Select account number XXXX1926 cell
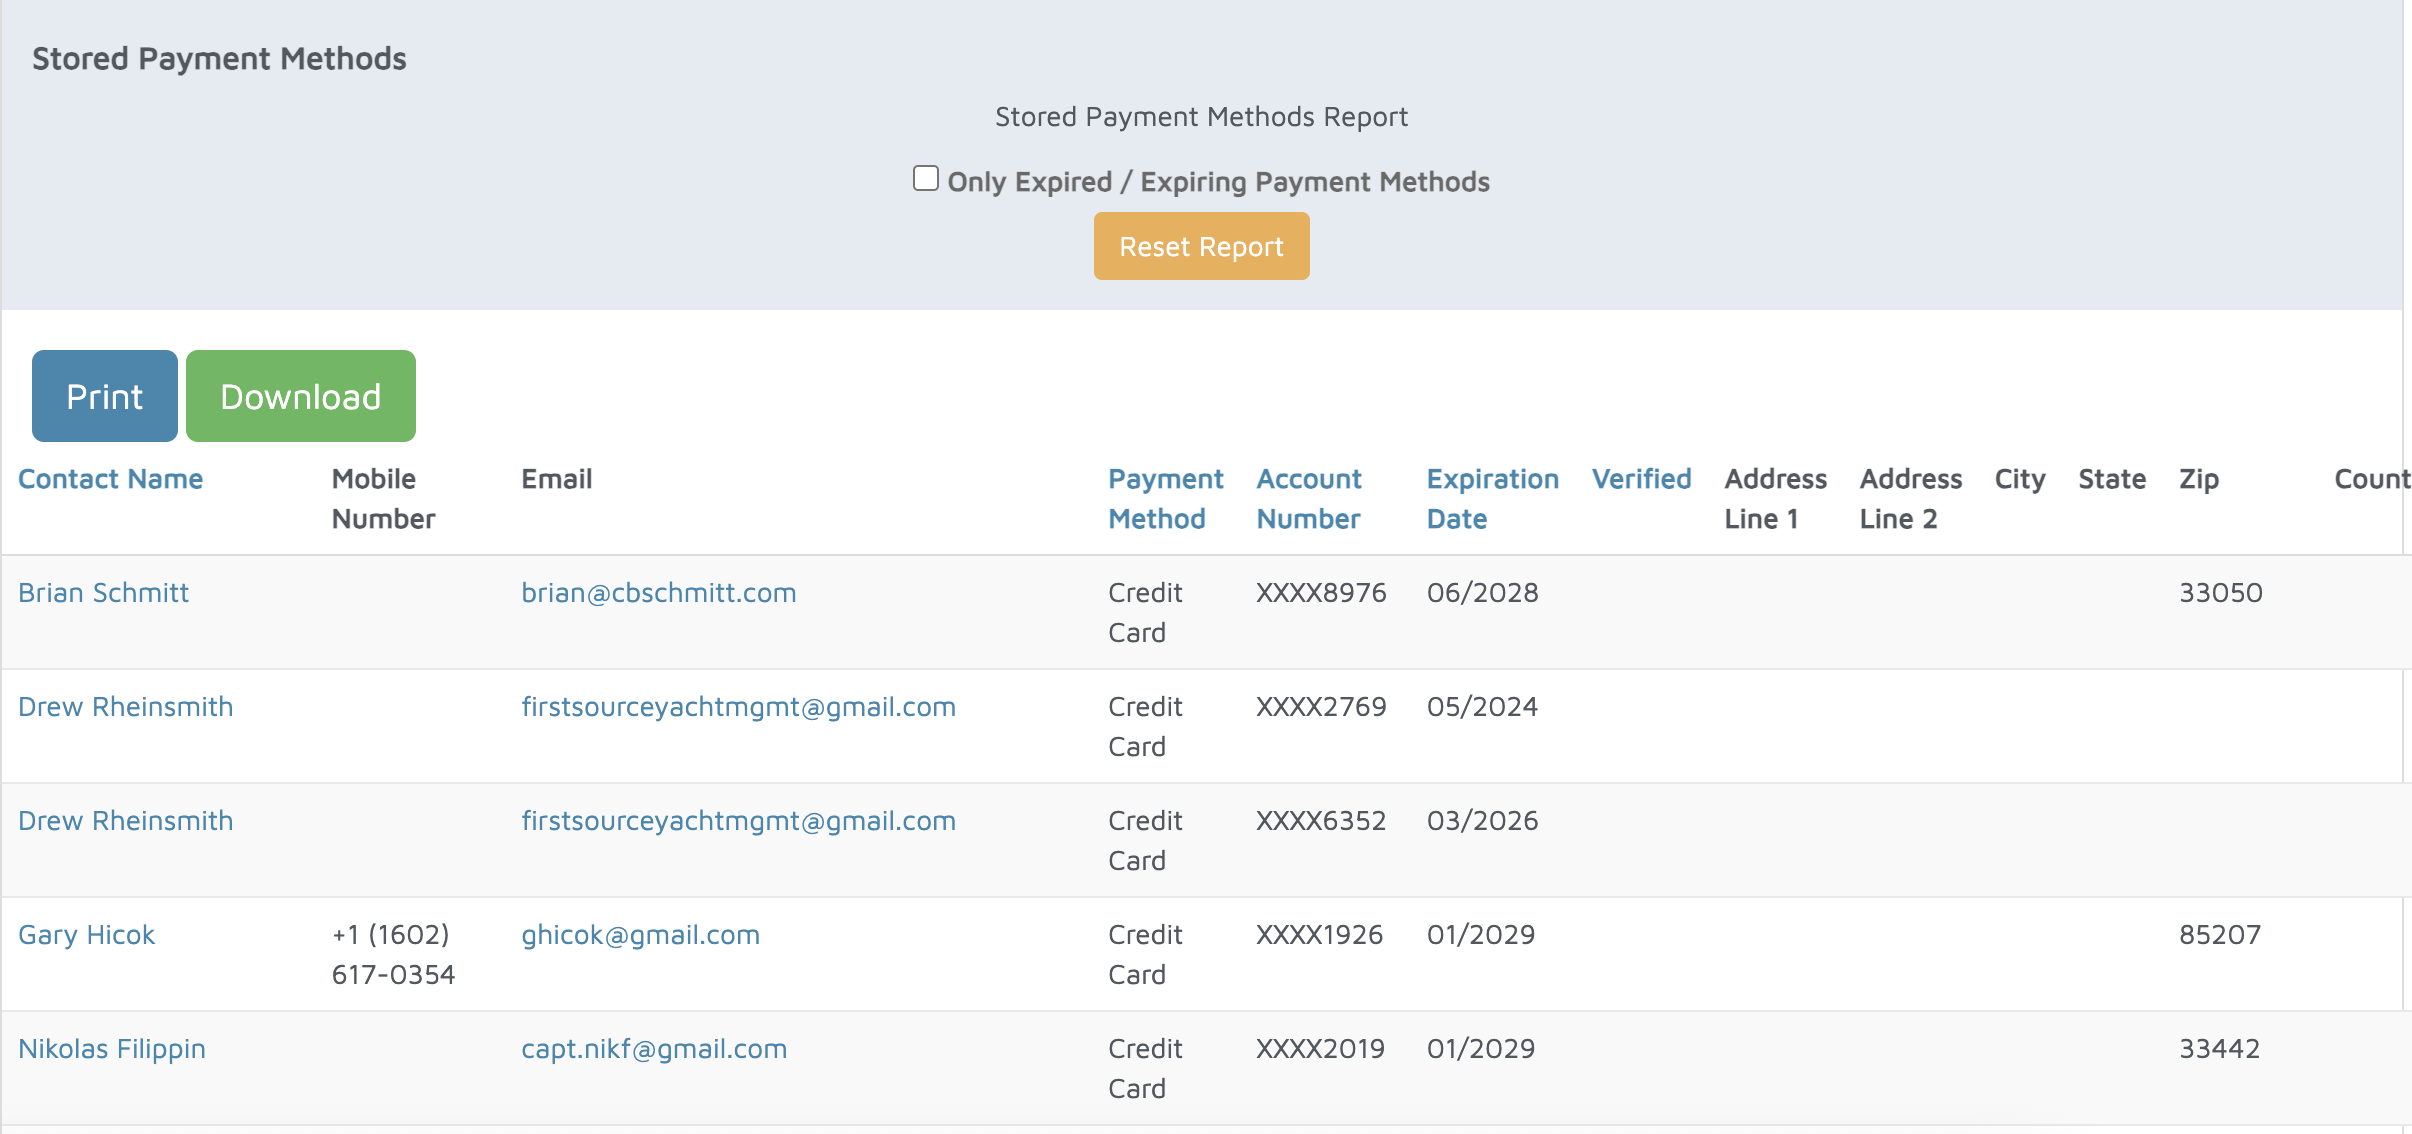Screen dimensions: 2412x1134 (1319, 935)
